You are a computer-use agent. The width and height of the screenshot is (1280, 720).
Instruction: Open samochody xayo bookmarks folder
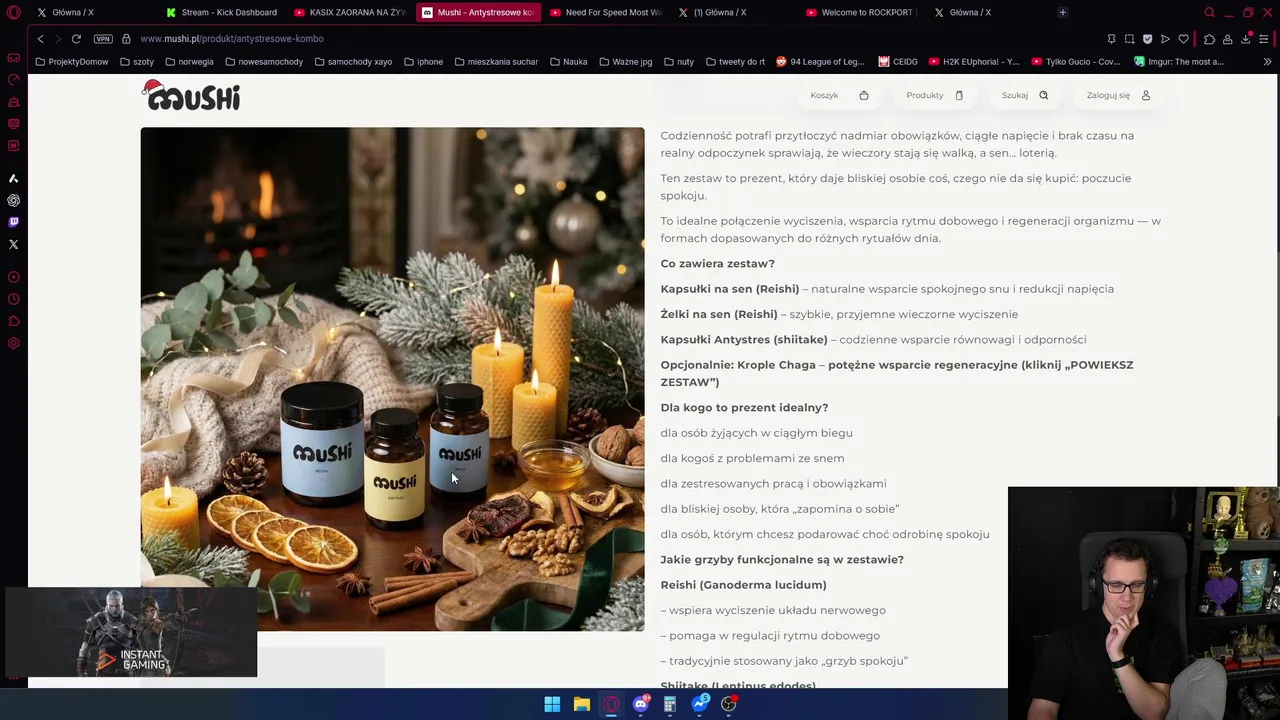pyautogui.click(x=353, y=61)
